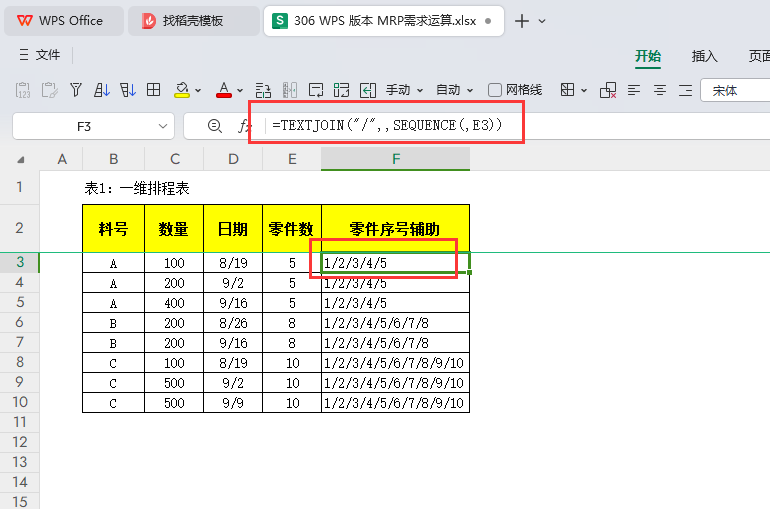Click the formula bar TEXTJOIN formula
770x509 pixels.
click(x=387, y=125)
